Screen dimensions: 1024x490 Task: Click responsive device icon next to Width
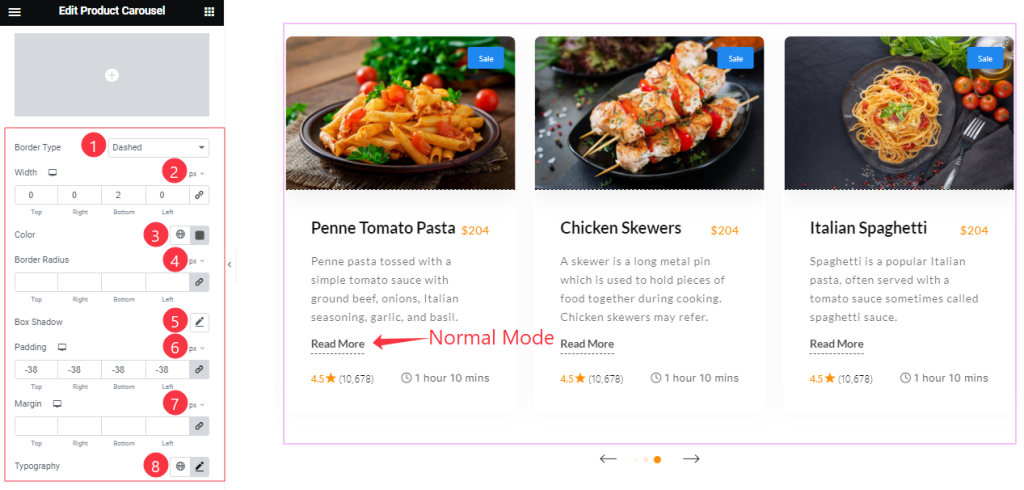(53, 172)
